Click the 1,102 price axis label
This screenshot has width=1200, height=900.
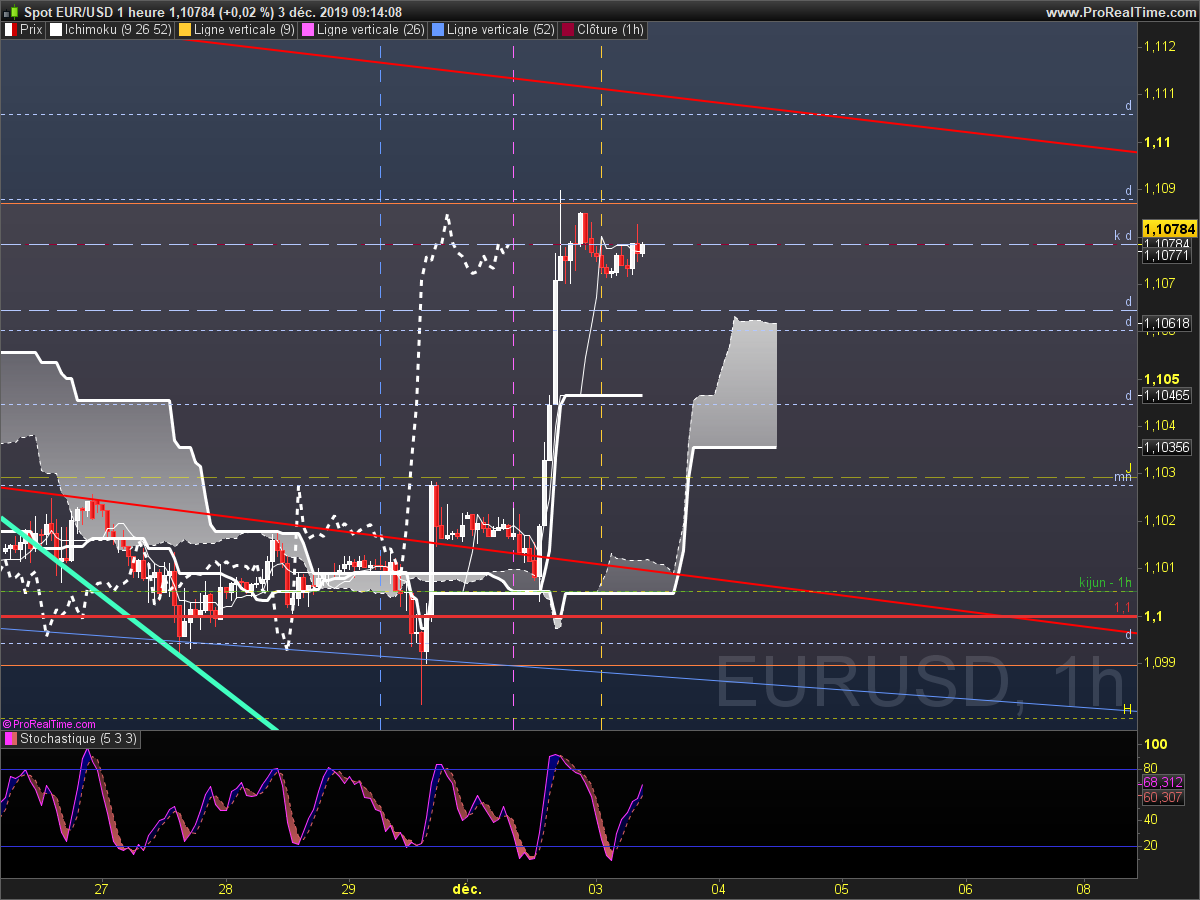tap(1160, 520)
